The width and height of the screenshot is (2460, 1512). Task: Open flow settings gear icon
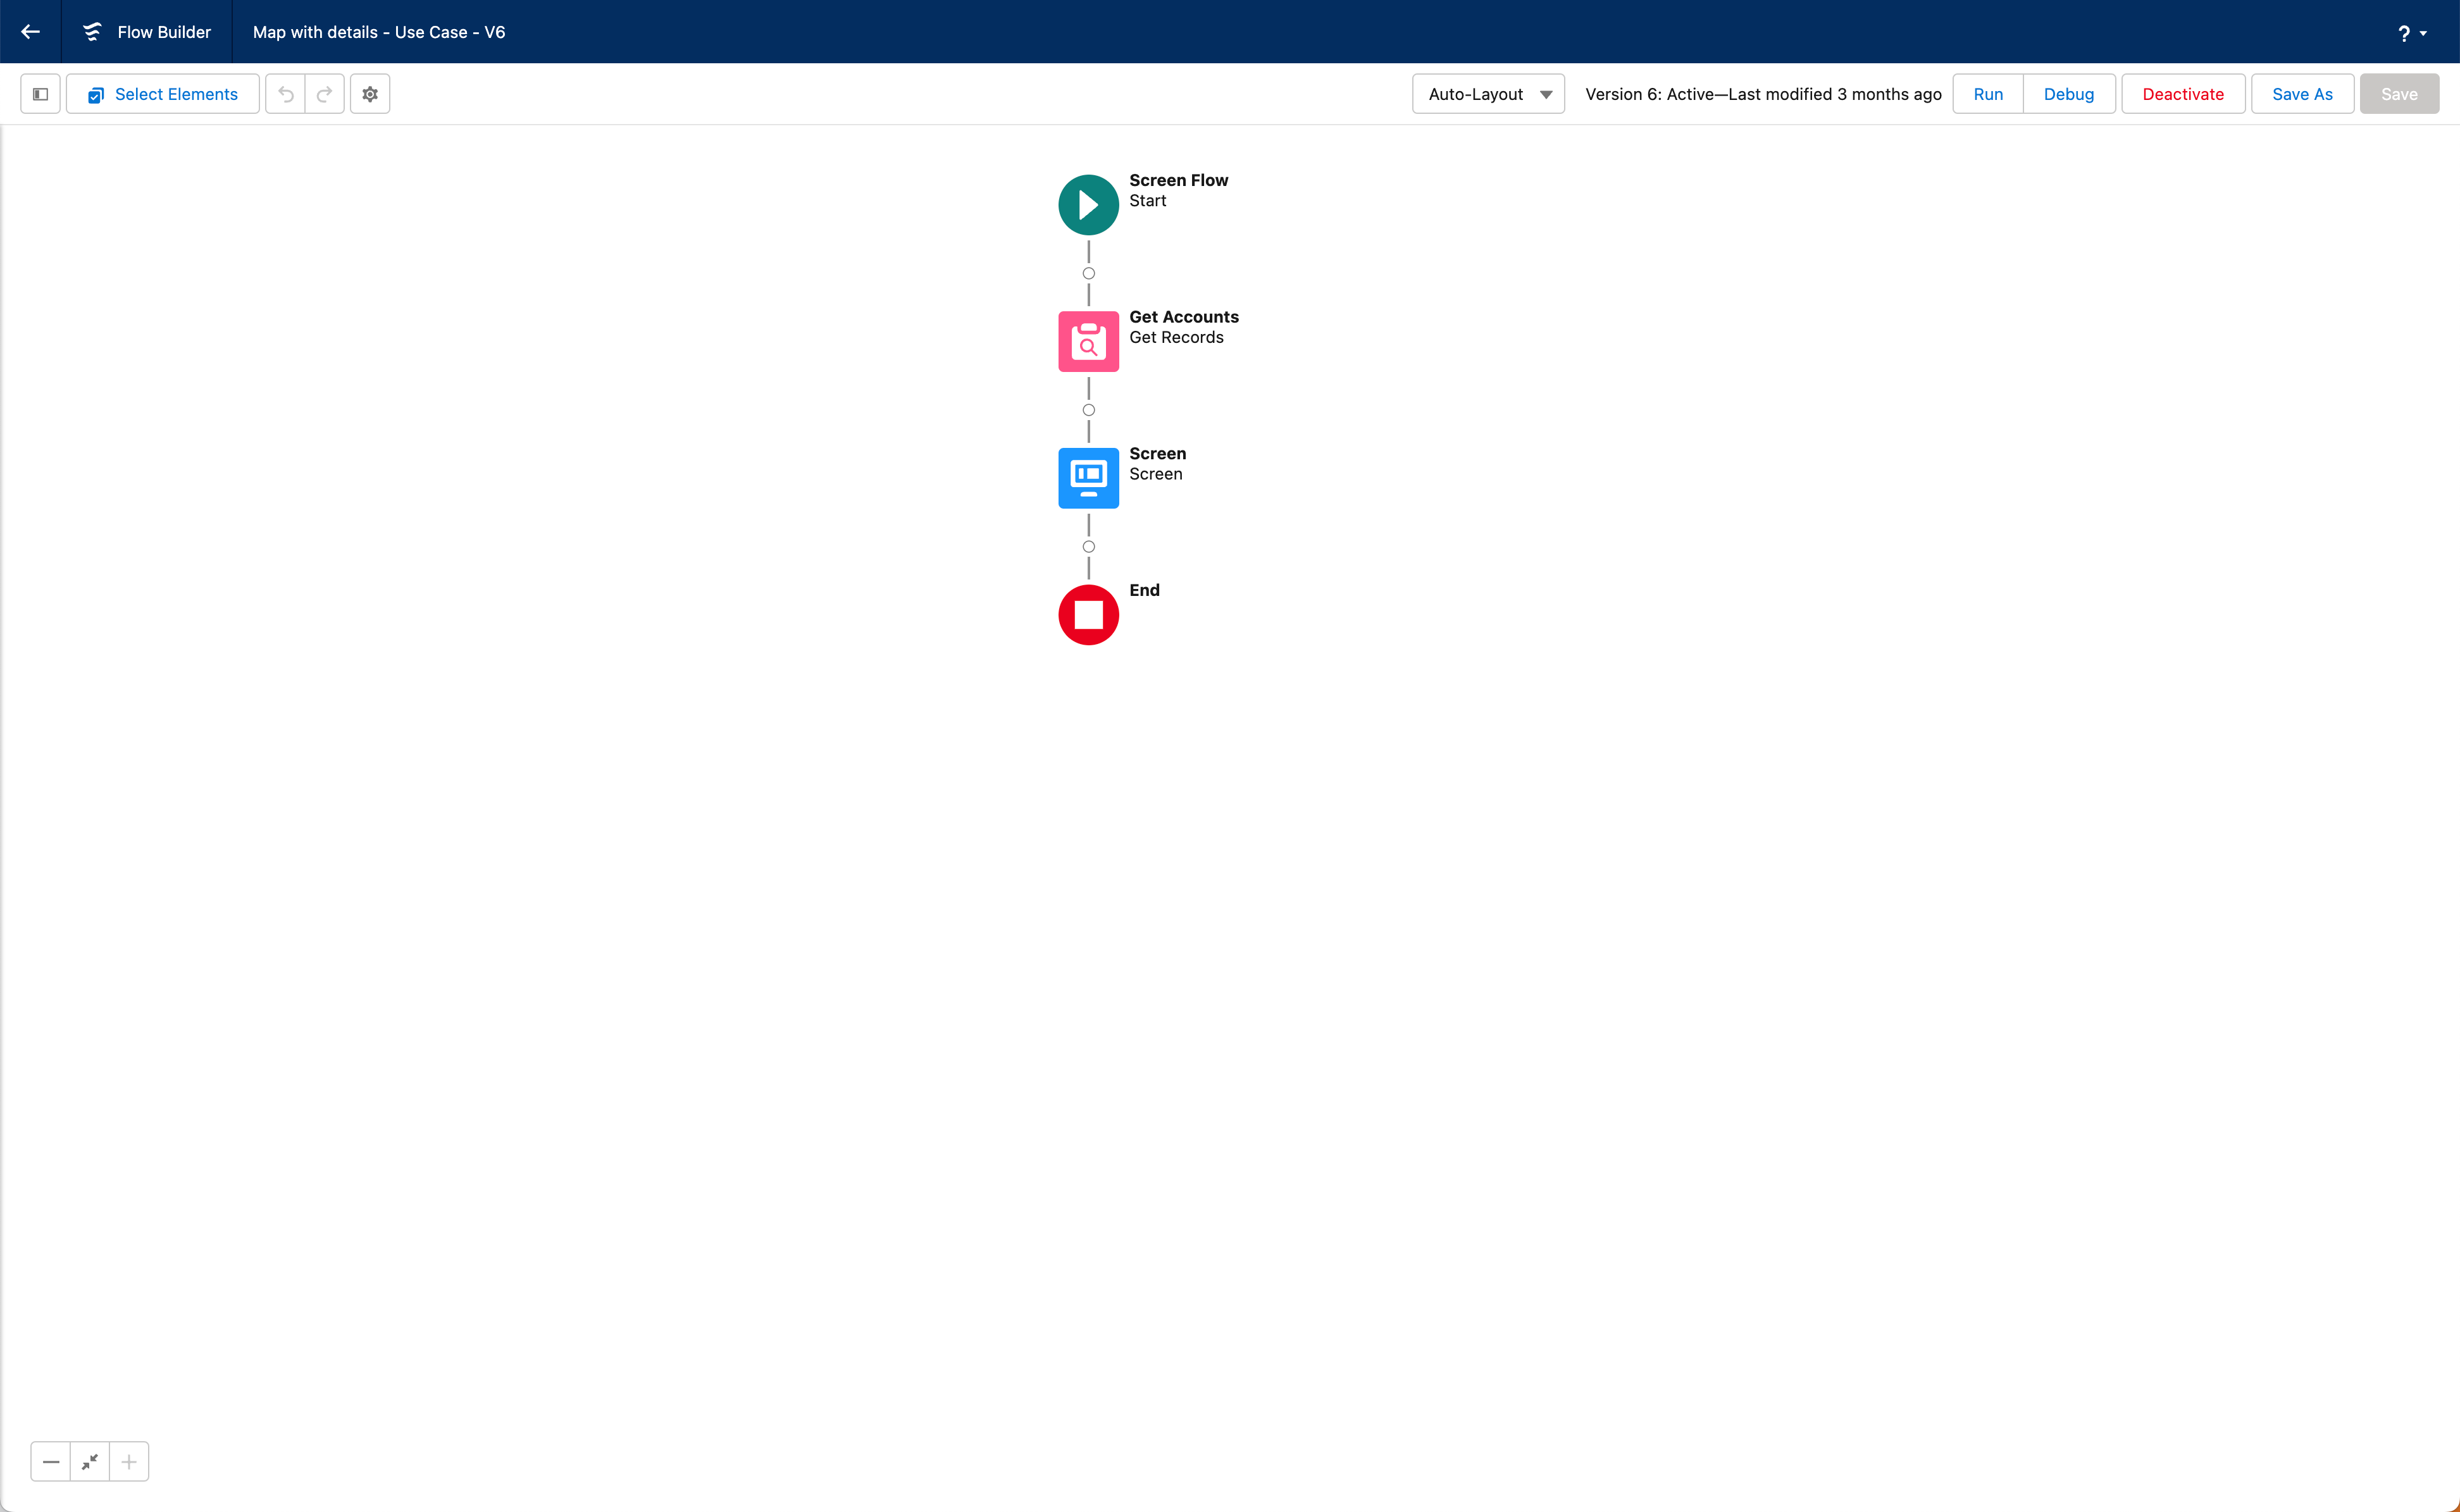point(370,94)
